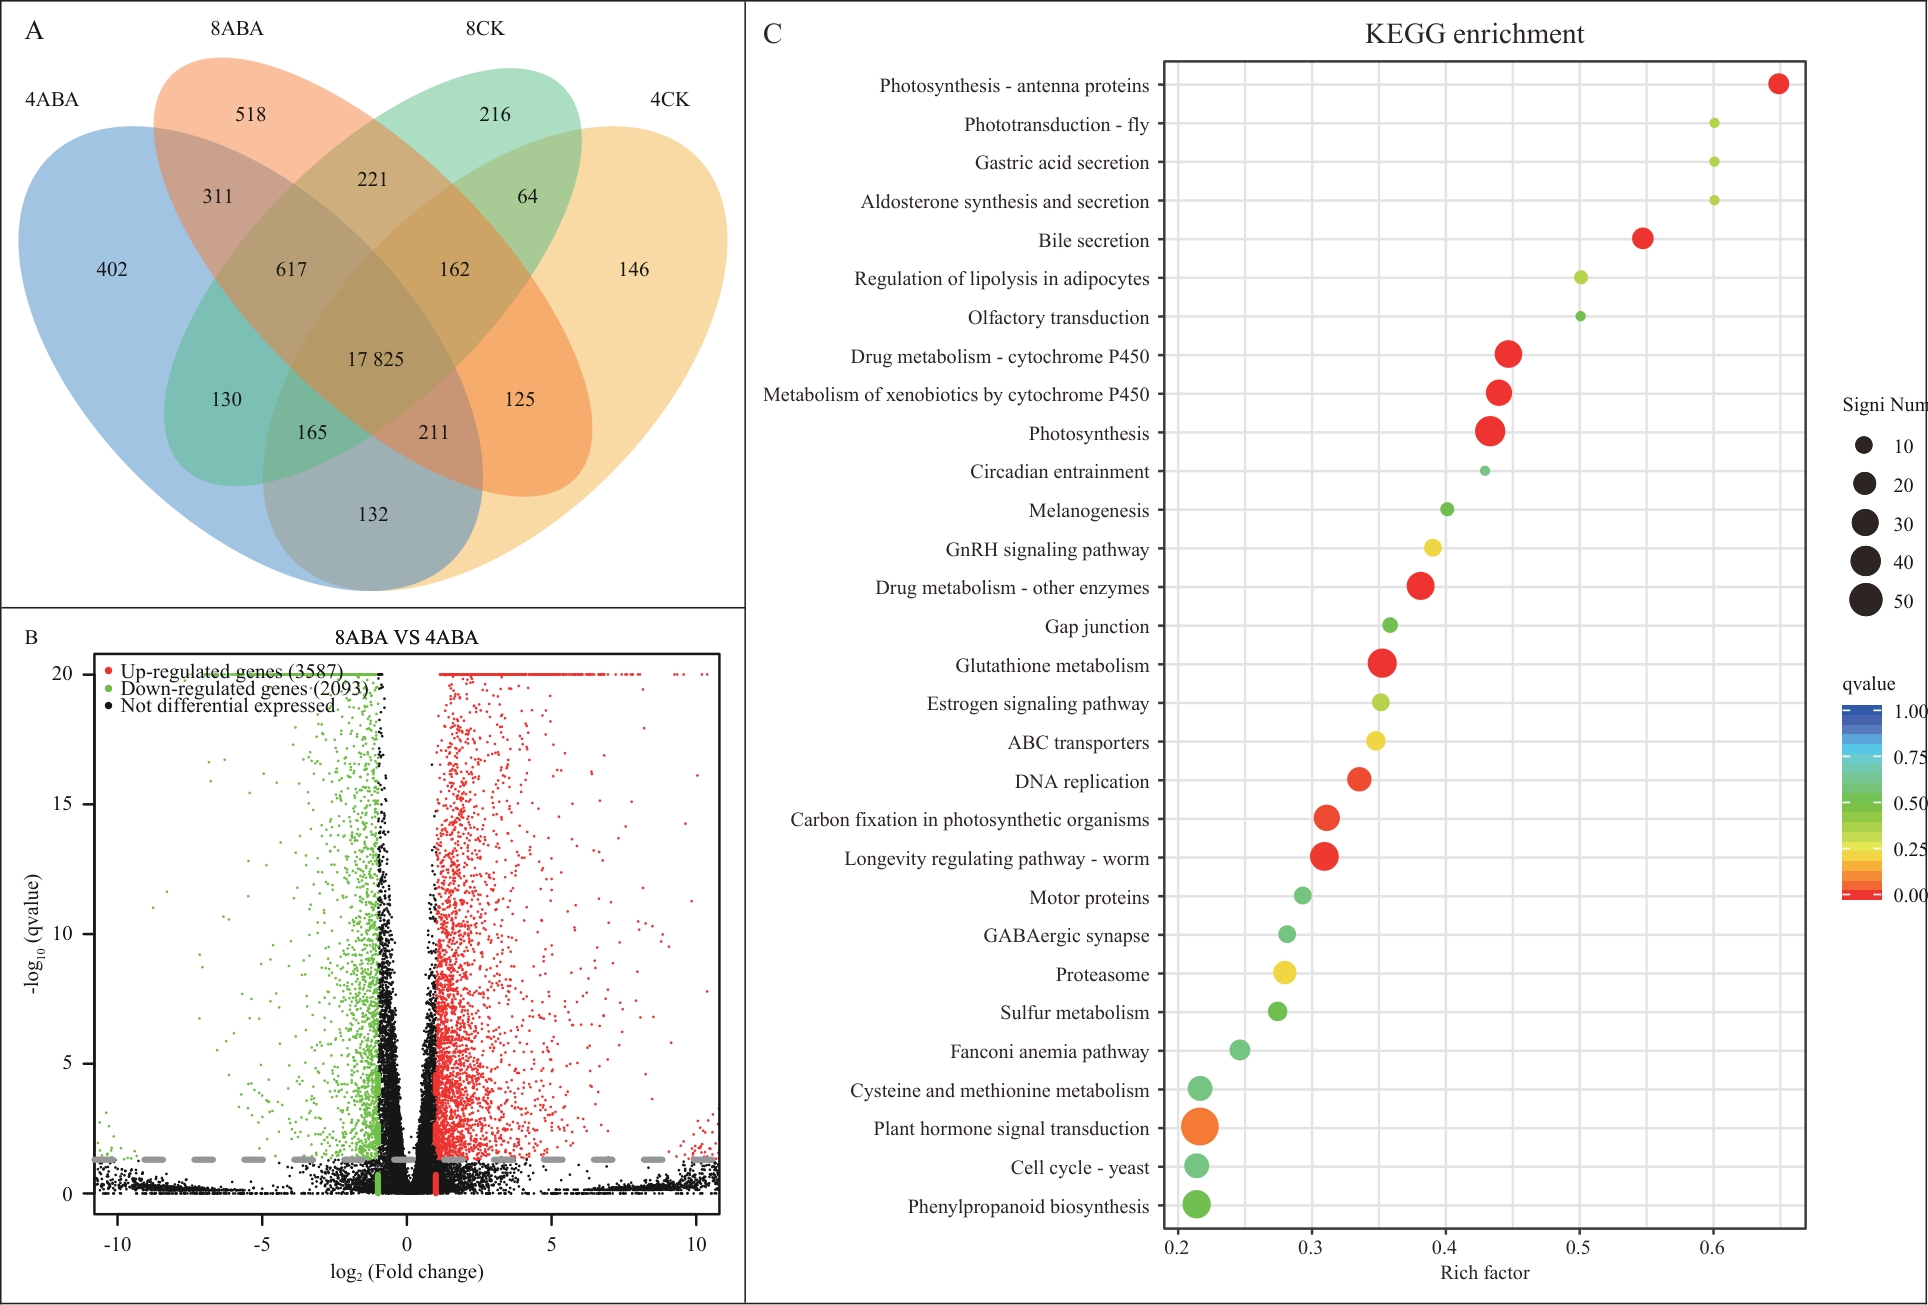Click the 4CK Venn diagram label

click(669, 99)
